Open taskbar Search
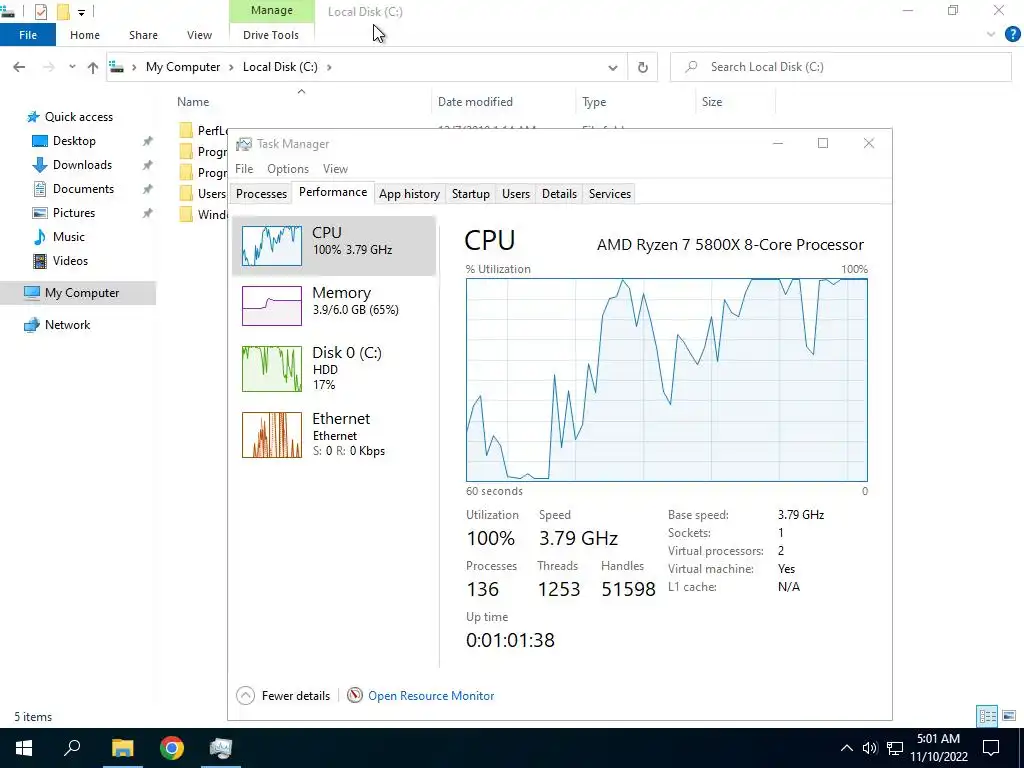The width and height of the screenshot is (1024, 768). tap(72, 748)
